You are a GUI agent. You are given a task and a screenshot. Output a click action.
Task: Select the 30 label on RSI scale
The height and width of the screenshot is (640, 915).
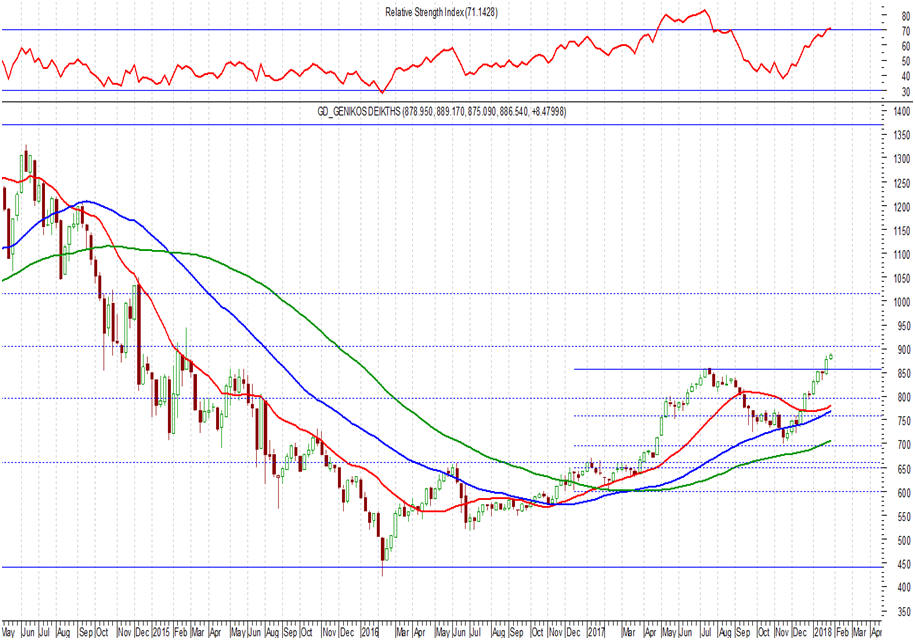click(x=906, y=92)
